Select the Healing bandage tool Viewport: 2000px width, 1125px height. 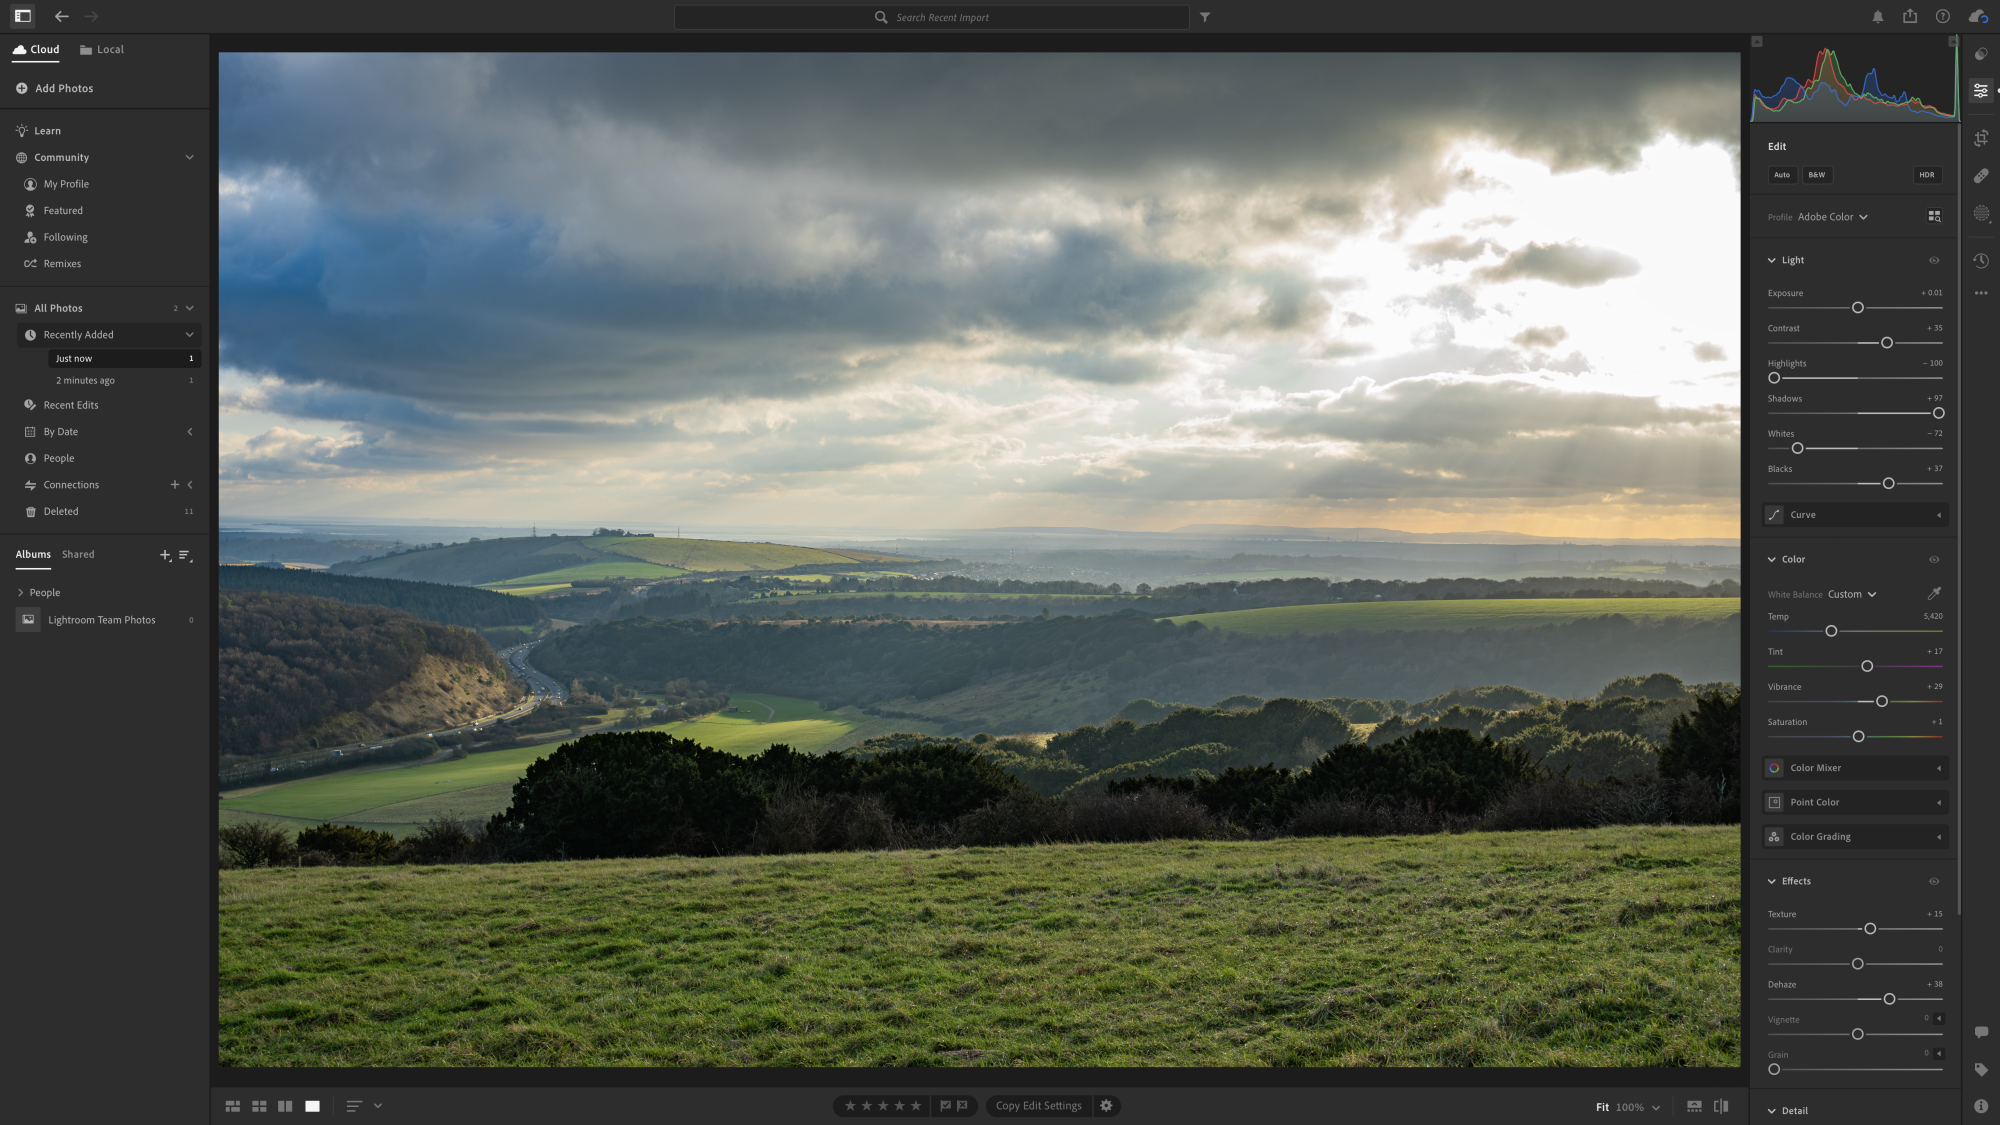pos(1980,176)
